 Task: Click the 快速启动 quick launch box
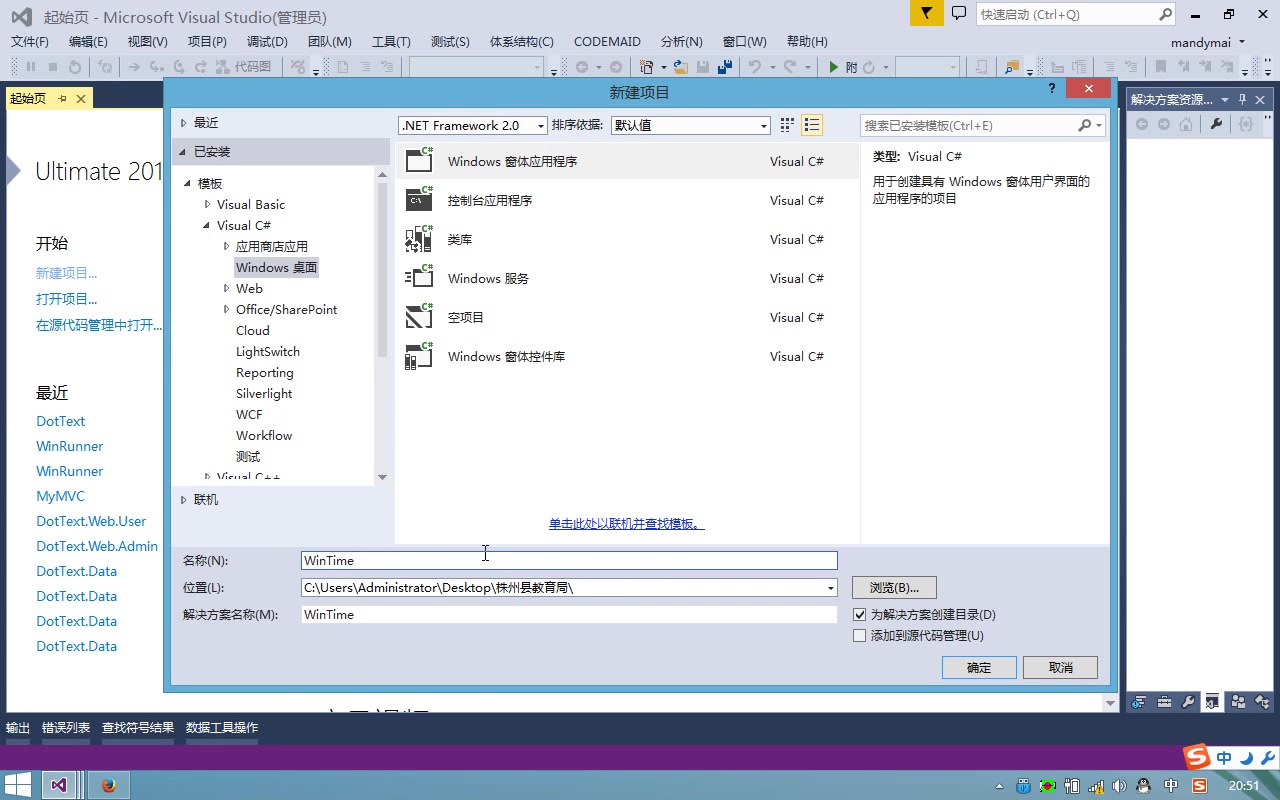pos(1075,14)
